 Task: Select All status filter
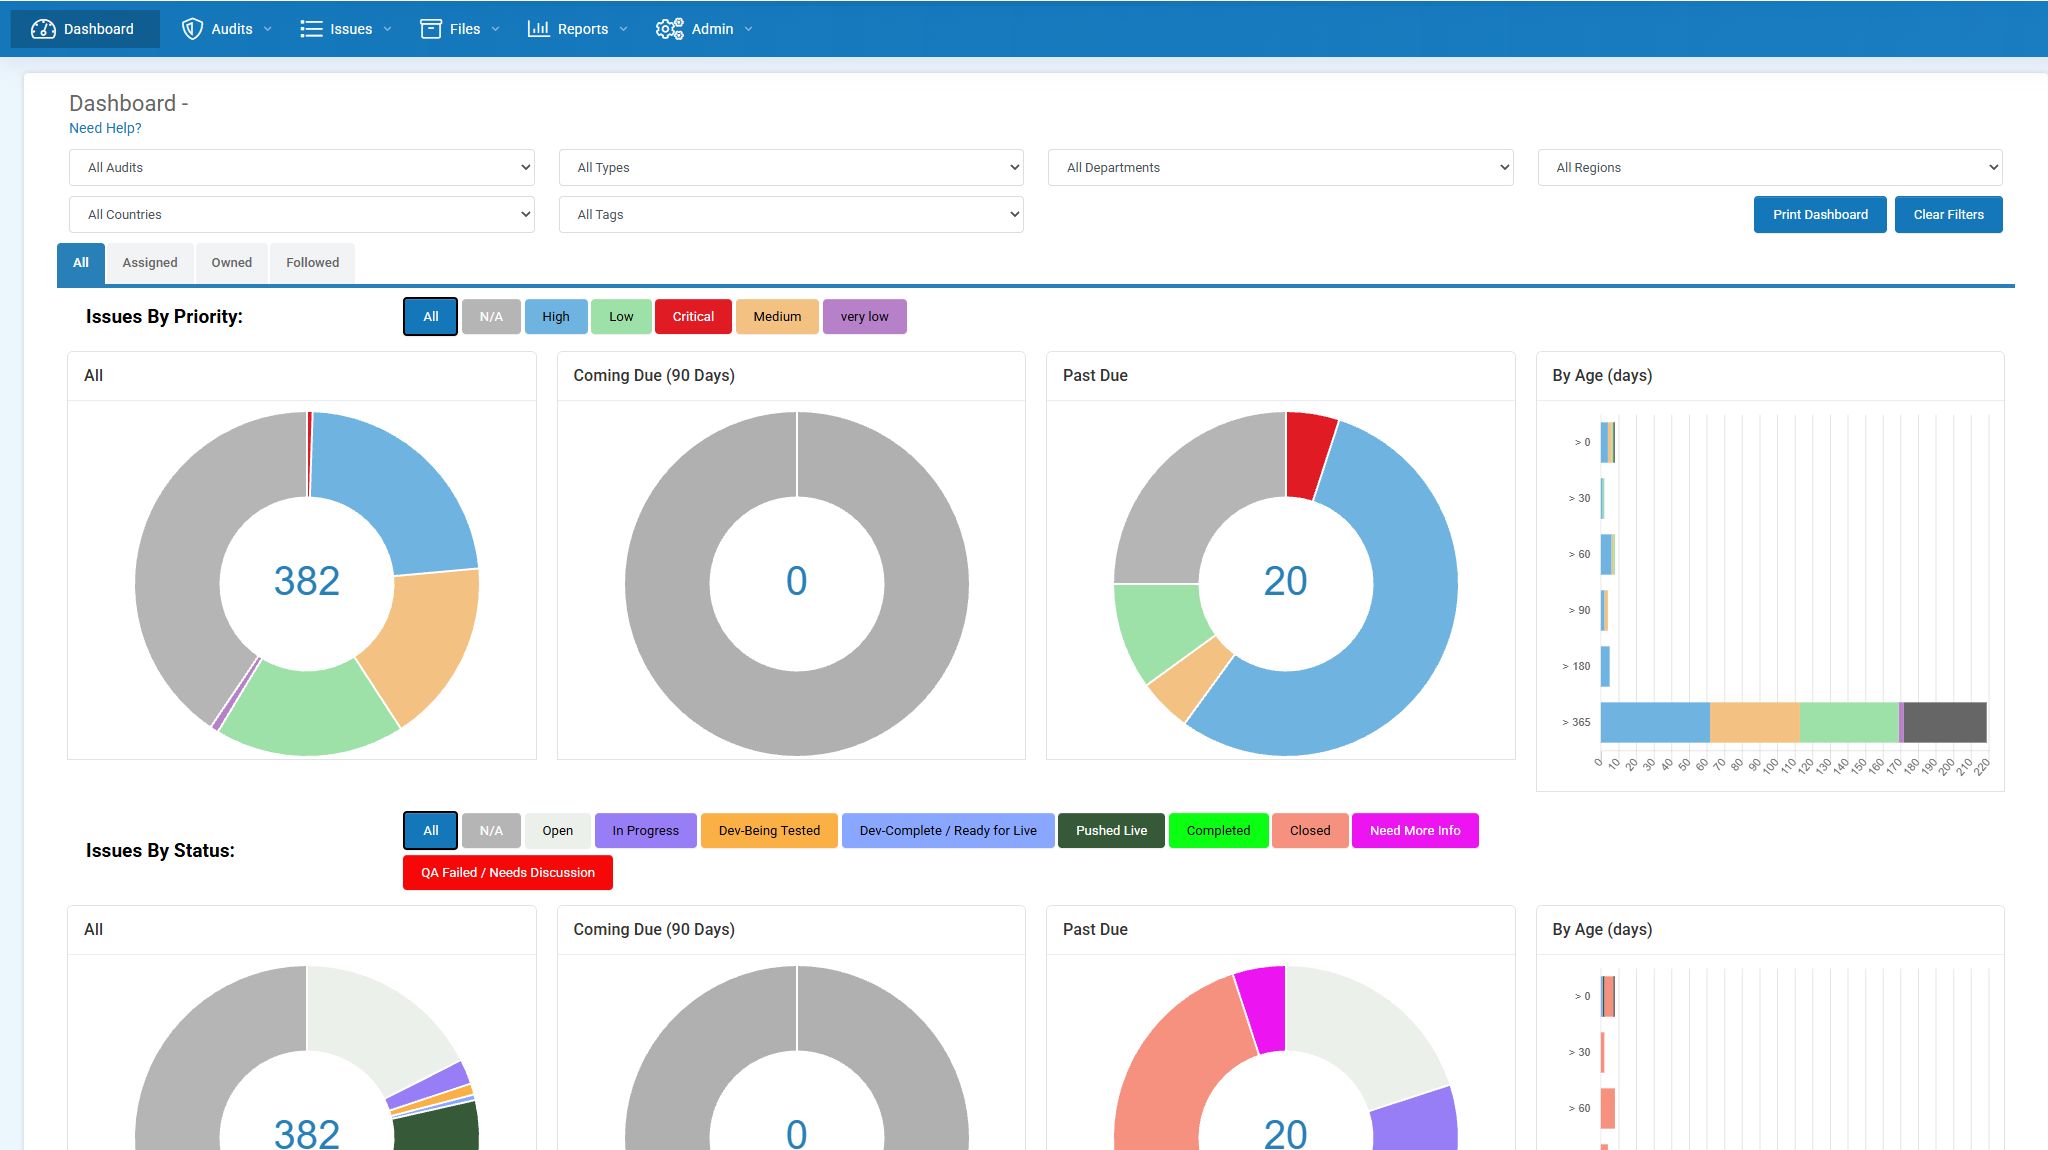pos(431,830)
